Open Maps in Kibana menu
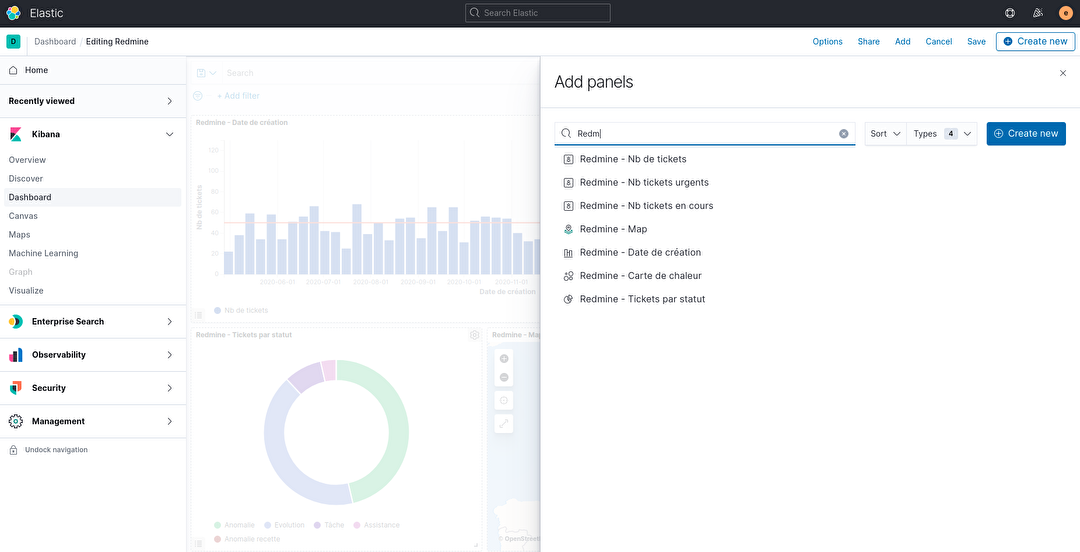1080x552 pixels. click(x=19, y=234)
